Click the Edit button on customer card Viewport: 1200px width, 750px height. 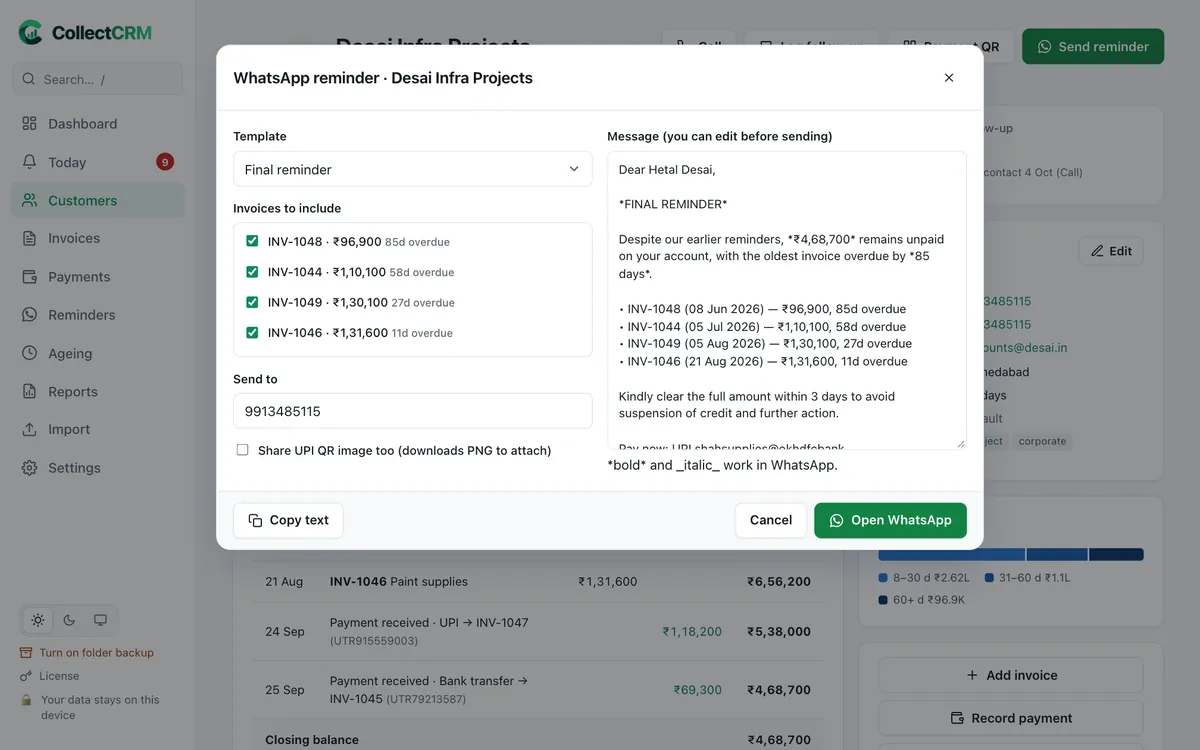pyautogui.click(x=1111, y=251)
